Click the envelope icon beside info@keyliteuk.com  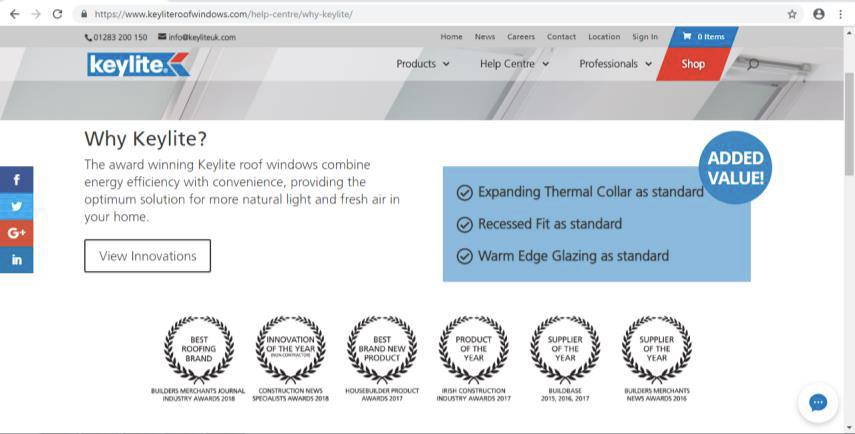tap(162, 37)
